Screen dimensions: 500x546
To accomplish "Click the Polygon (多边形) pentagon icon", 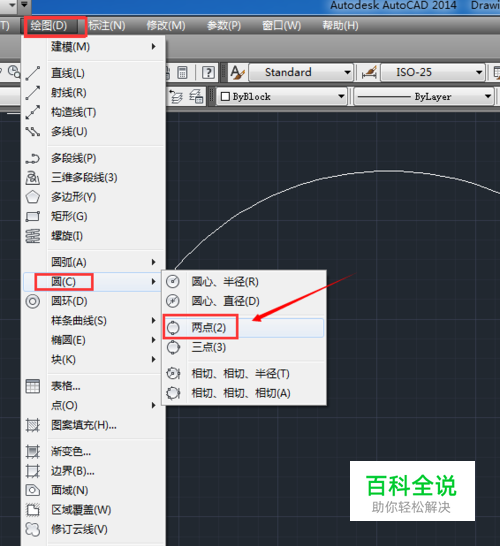I will pos(33,197).
